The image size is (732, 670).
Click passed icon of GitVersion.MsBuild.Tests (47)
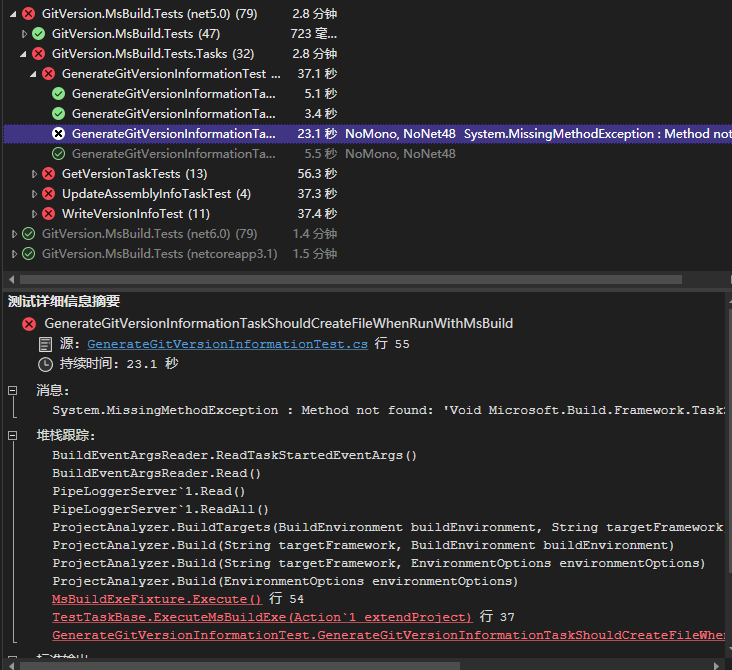point(39,34)
